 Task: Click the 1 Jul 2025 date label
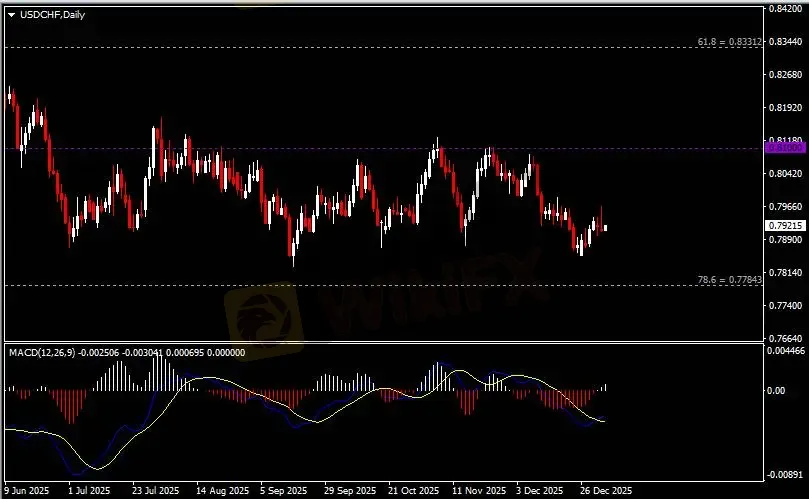[x=89, y=490]
